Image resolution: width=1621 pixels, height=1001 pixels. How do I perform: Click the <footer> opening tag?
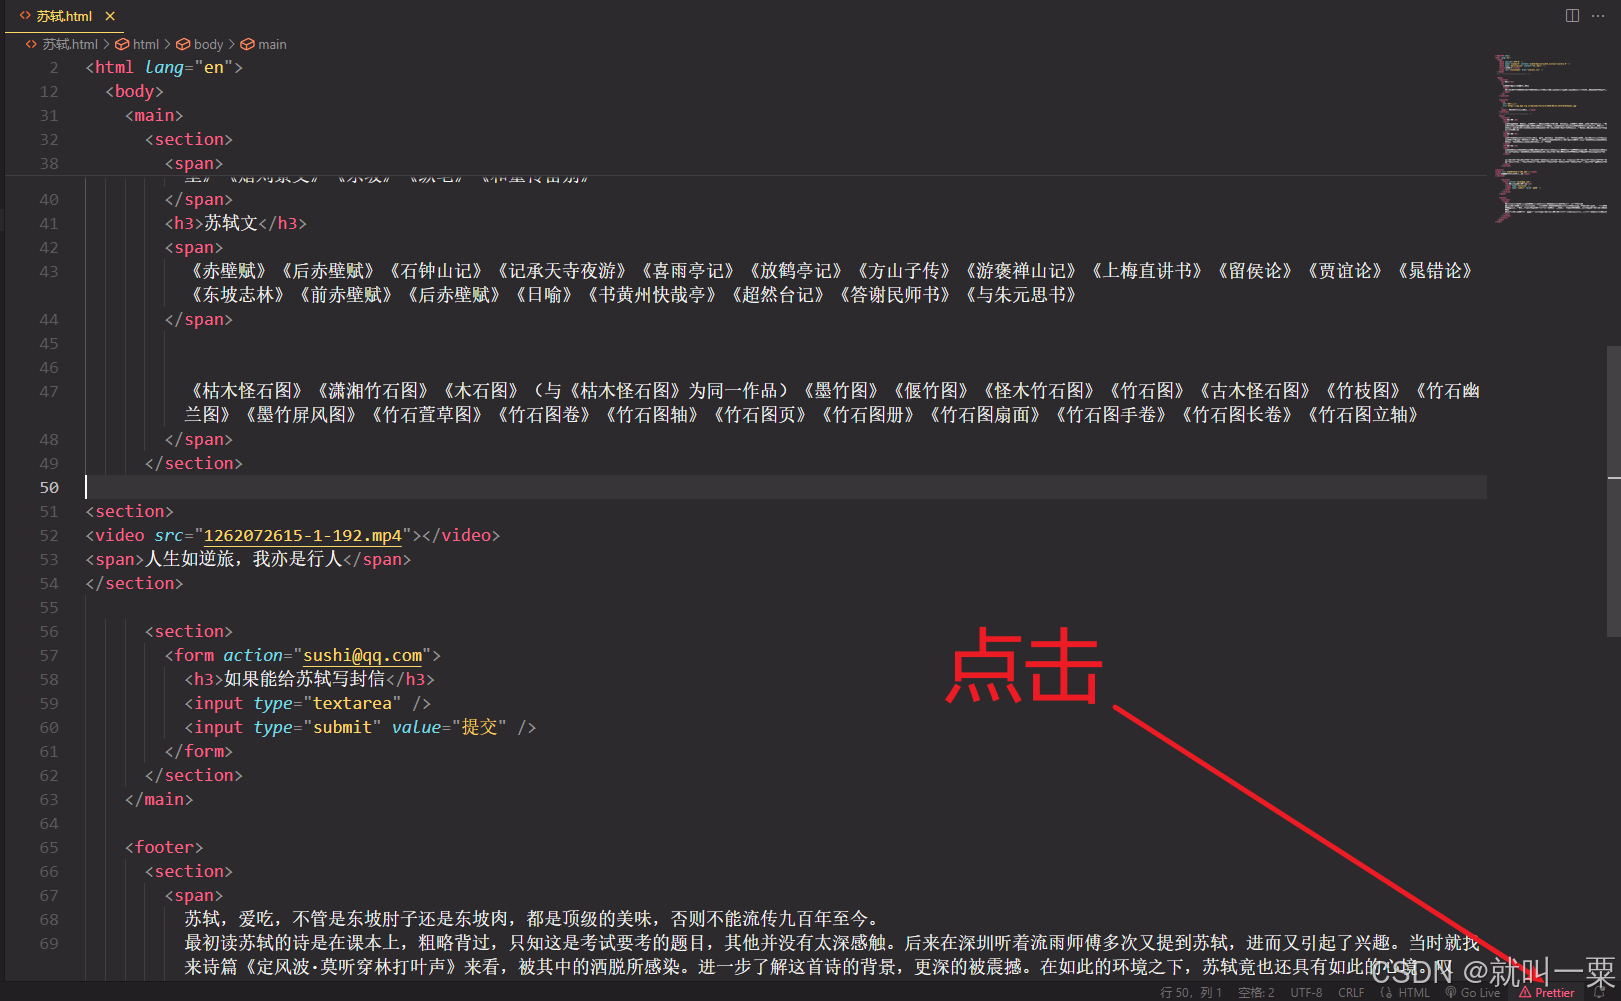[x=164, y=847]
